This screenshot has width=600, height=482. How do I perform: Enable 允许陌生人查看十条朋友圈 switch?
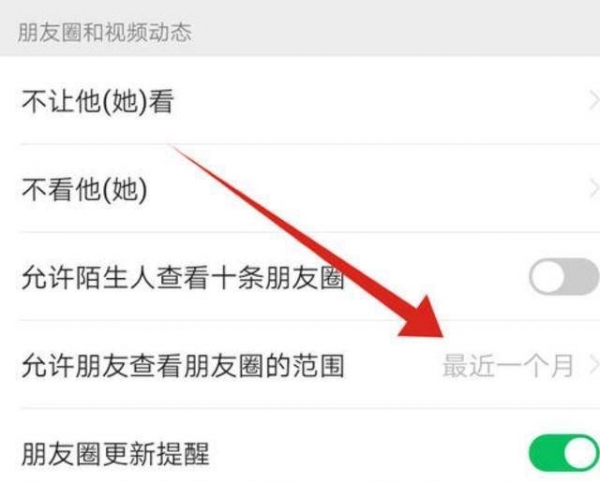tap(564, 276)
